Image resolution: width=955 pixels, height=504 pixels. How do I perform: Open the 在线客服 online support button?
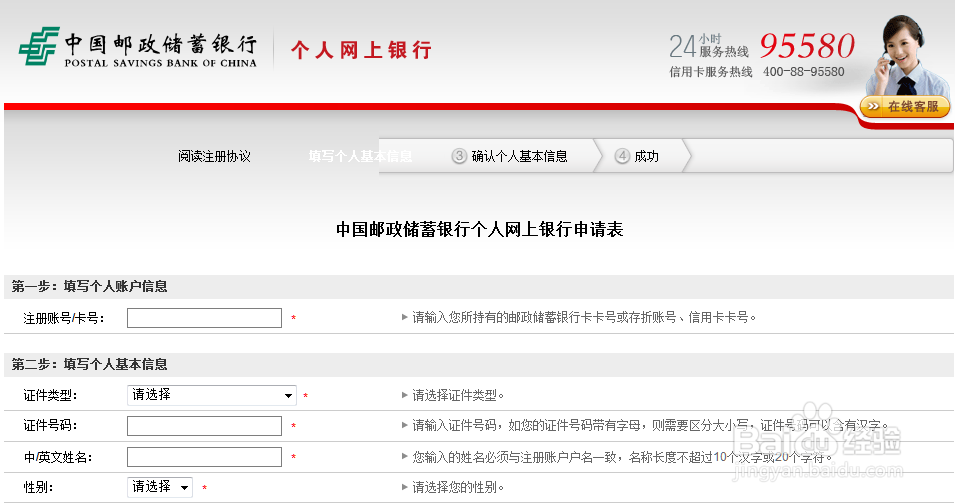(905, 107)
